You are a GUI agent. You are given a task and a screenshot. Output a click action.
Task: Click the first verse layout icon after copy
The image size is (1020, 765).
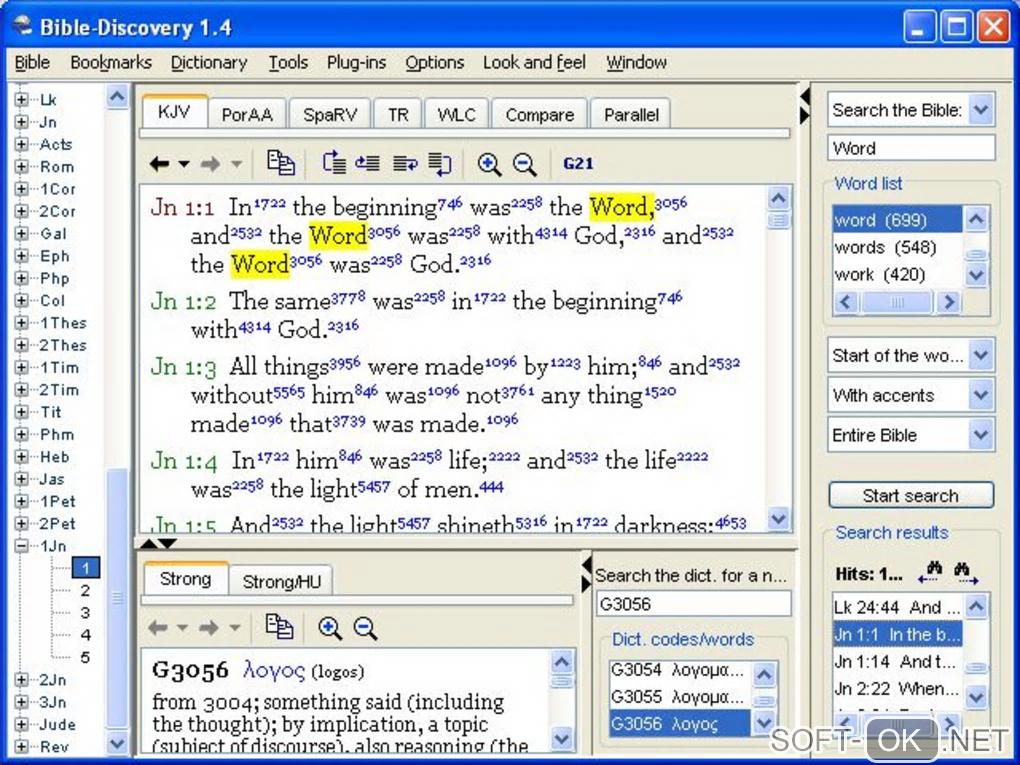tap(334, 163)
